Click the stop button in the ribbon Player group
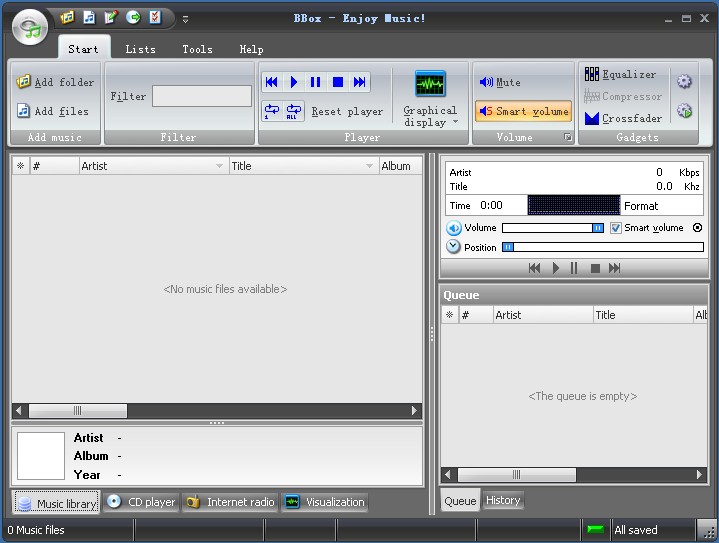 click(338, 82)
